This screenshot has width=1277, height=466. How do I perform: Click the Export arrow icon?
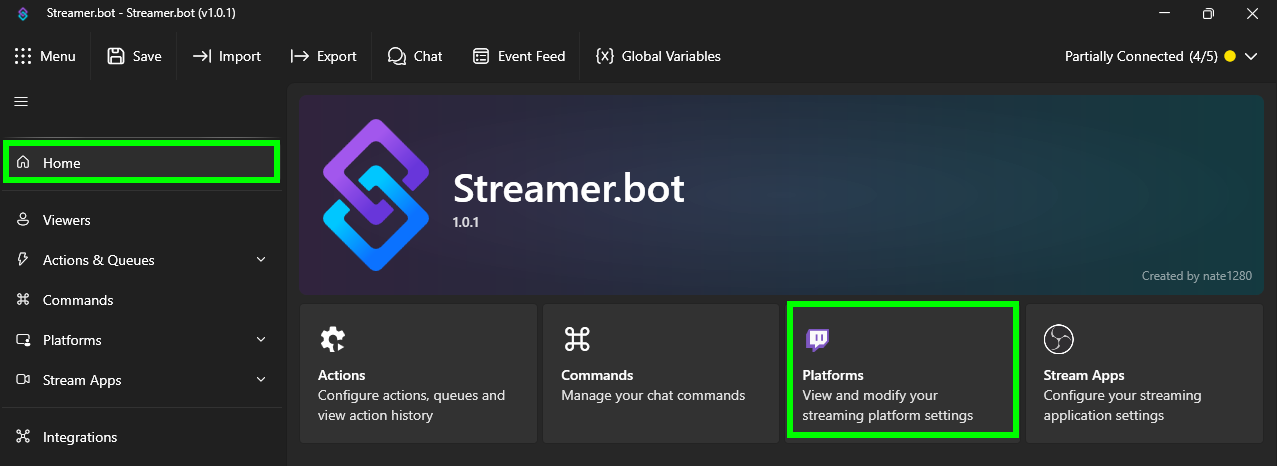coord(299,57)
